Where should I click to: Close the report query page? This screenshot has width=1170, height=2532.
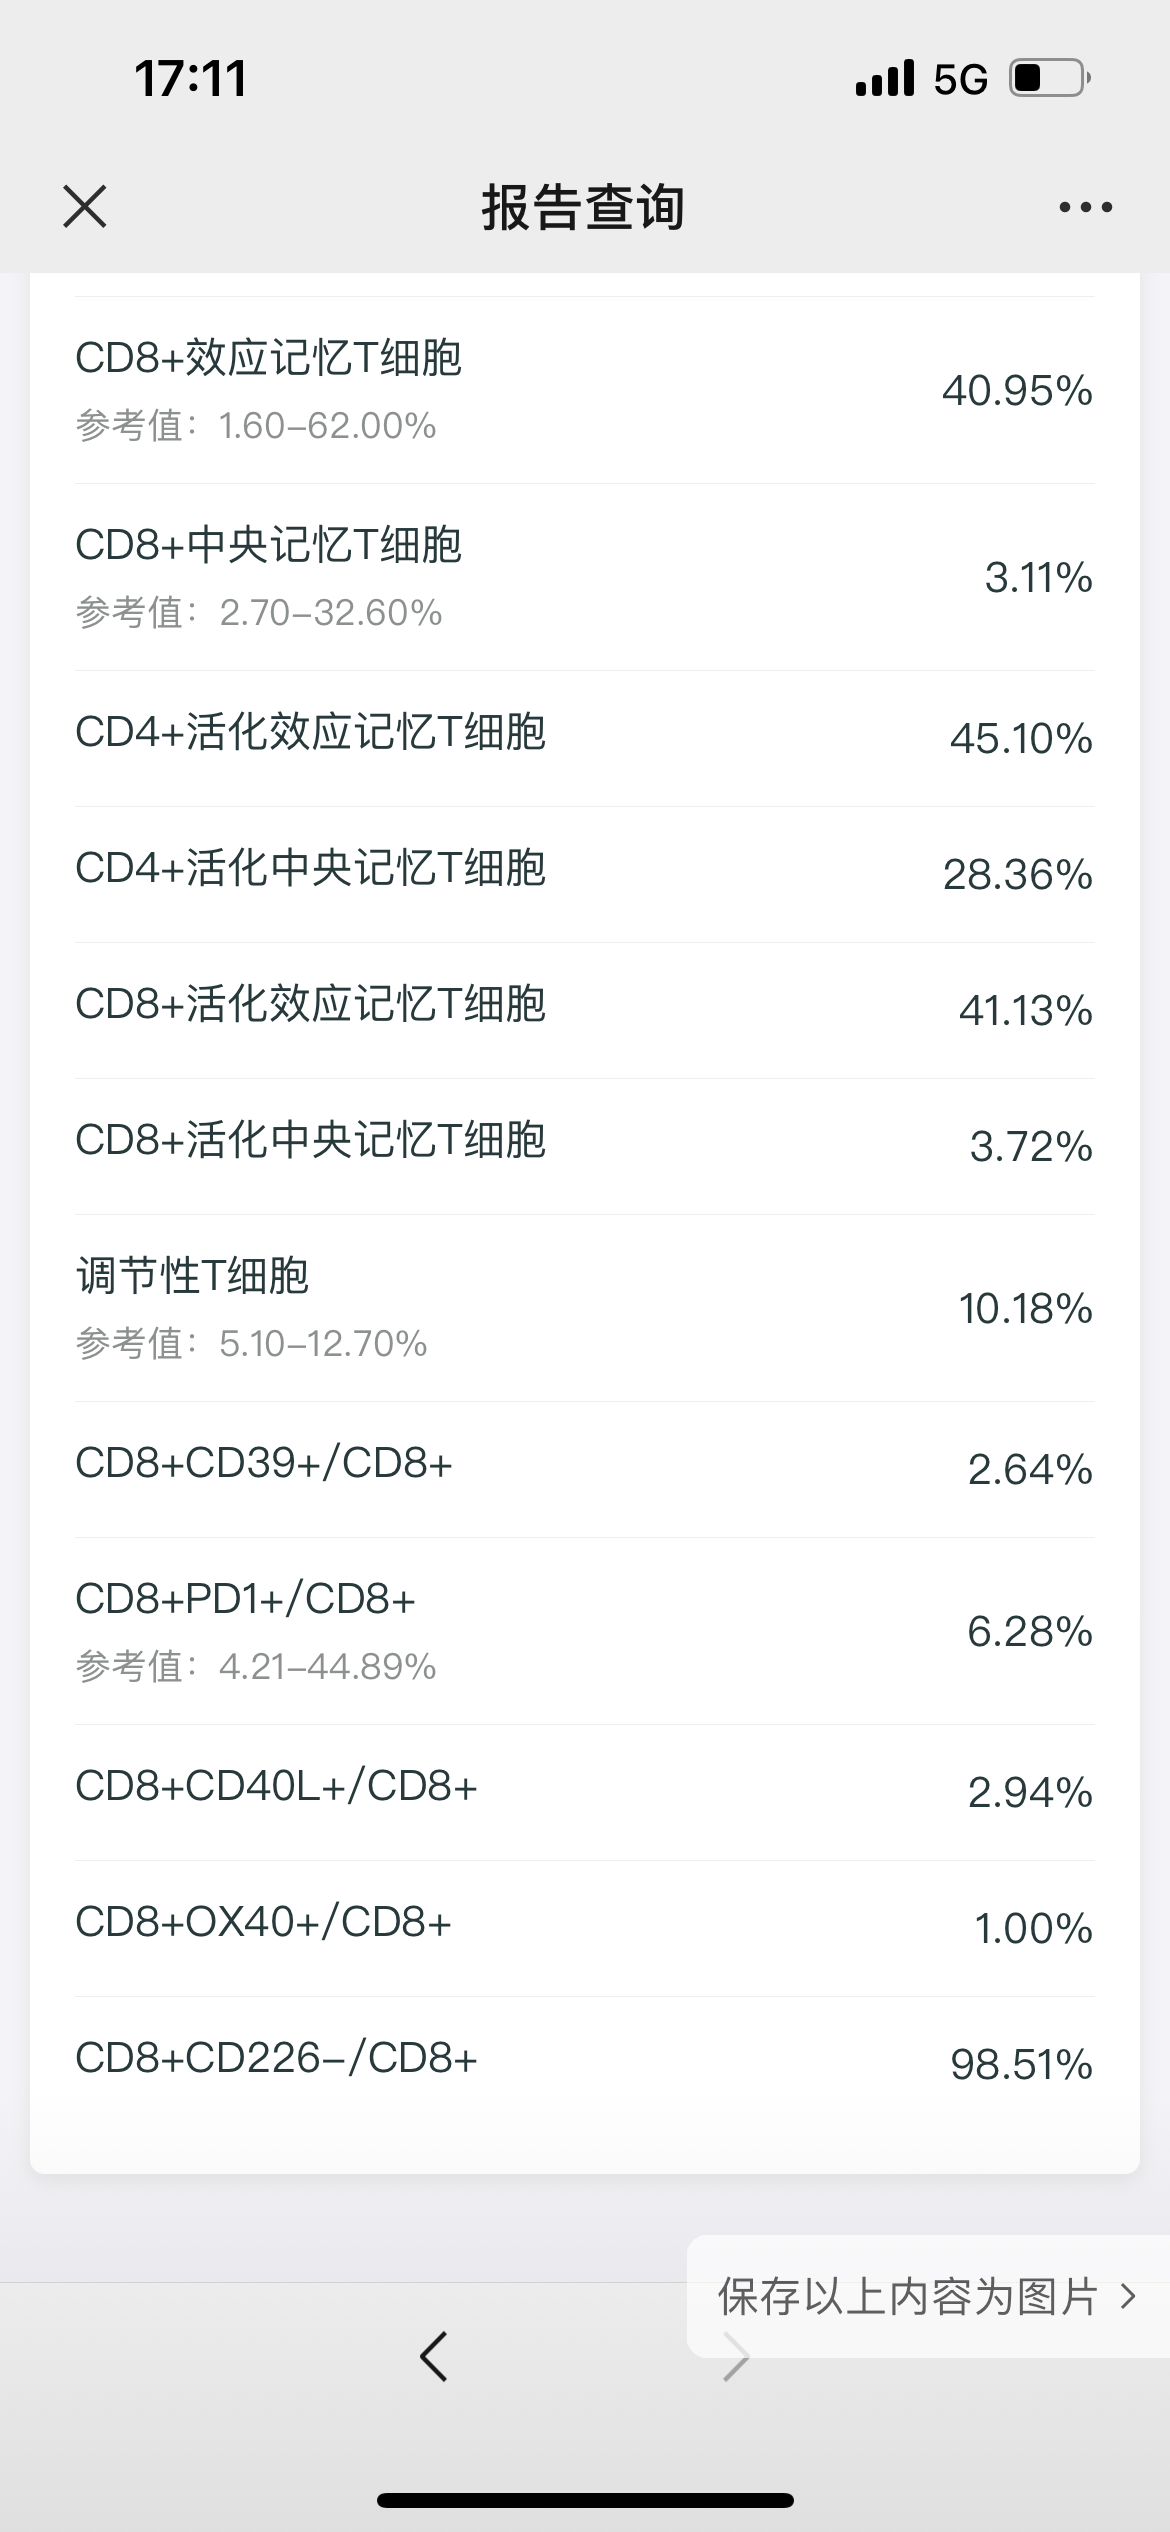[85, 207]
